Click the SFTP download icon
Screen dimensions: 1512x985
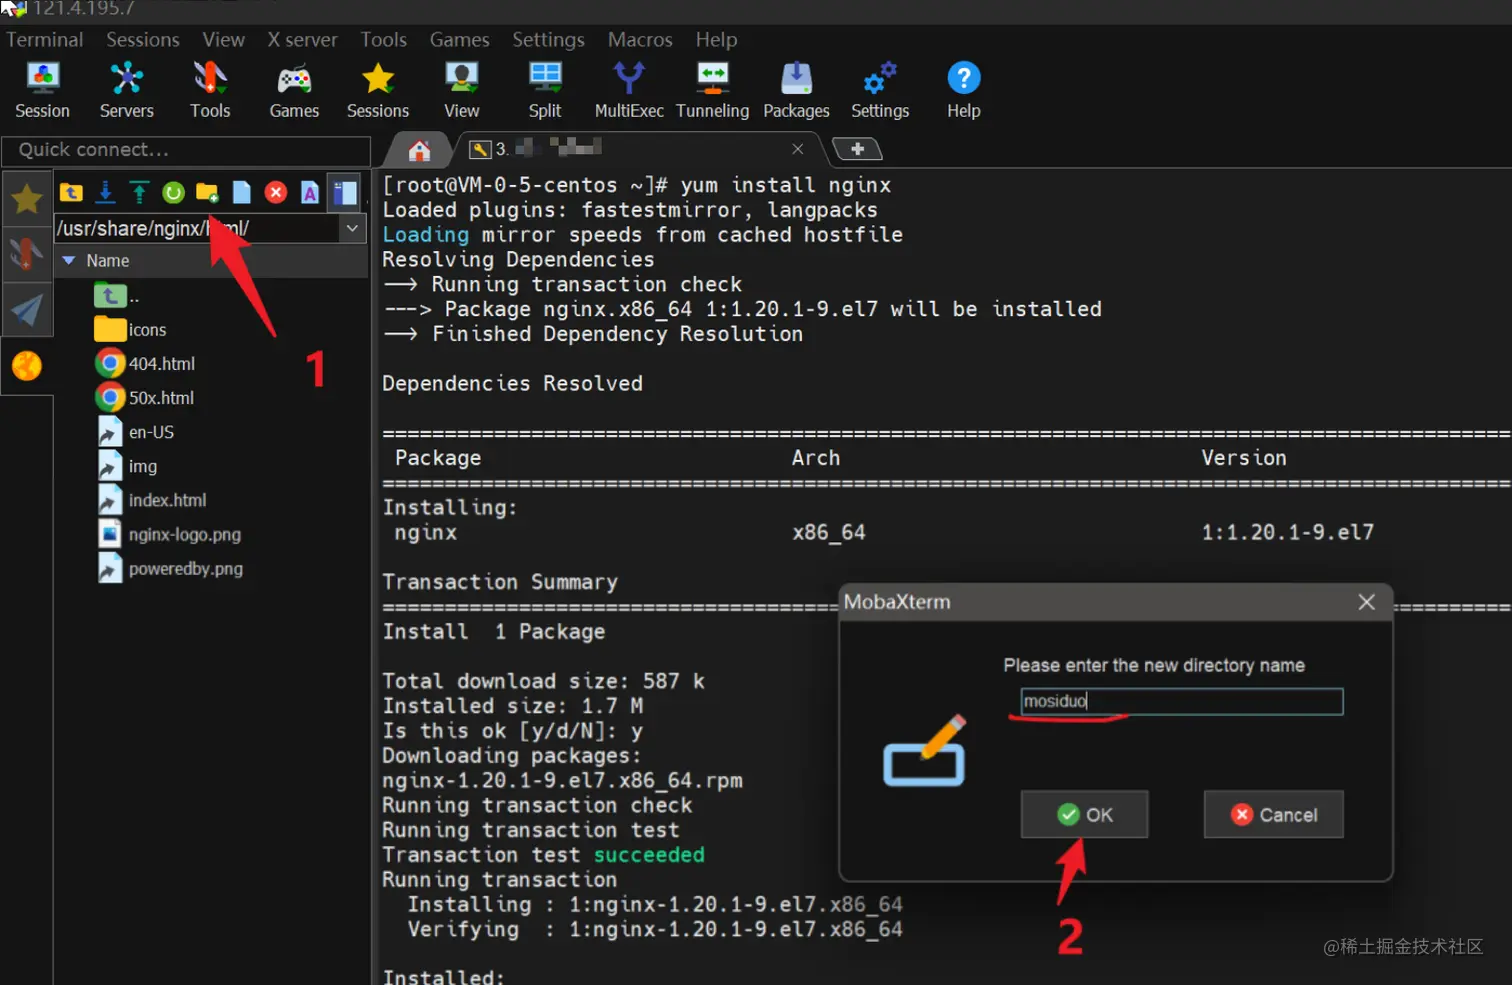(105, 192)
